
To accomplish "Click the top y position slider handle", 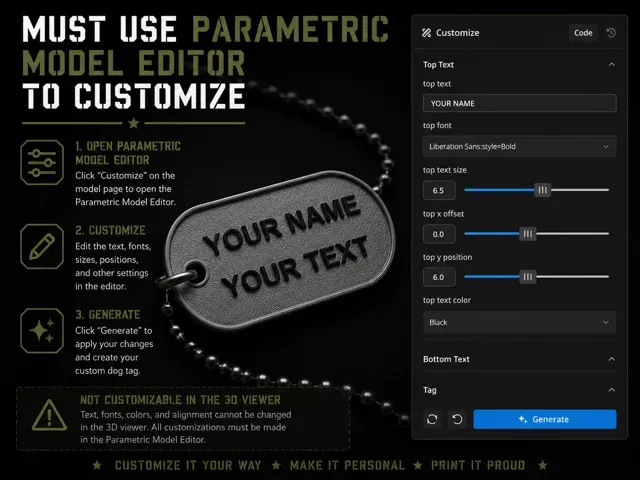I will click(528, 277).
